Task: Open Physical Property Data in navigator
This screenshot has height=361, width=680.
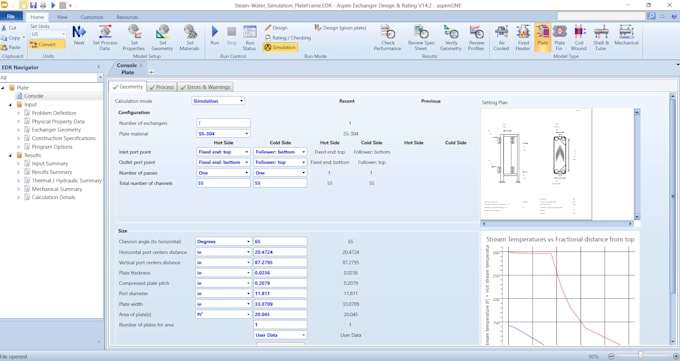Action: (x=58, y=121)
